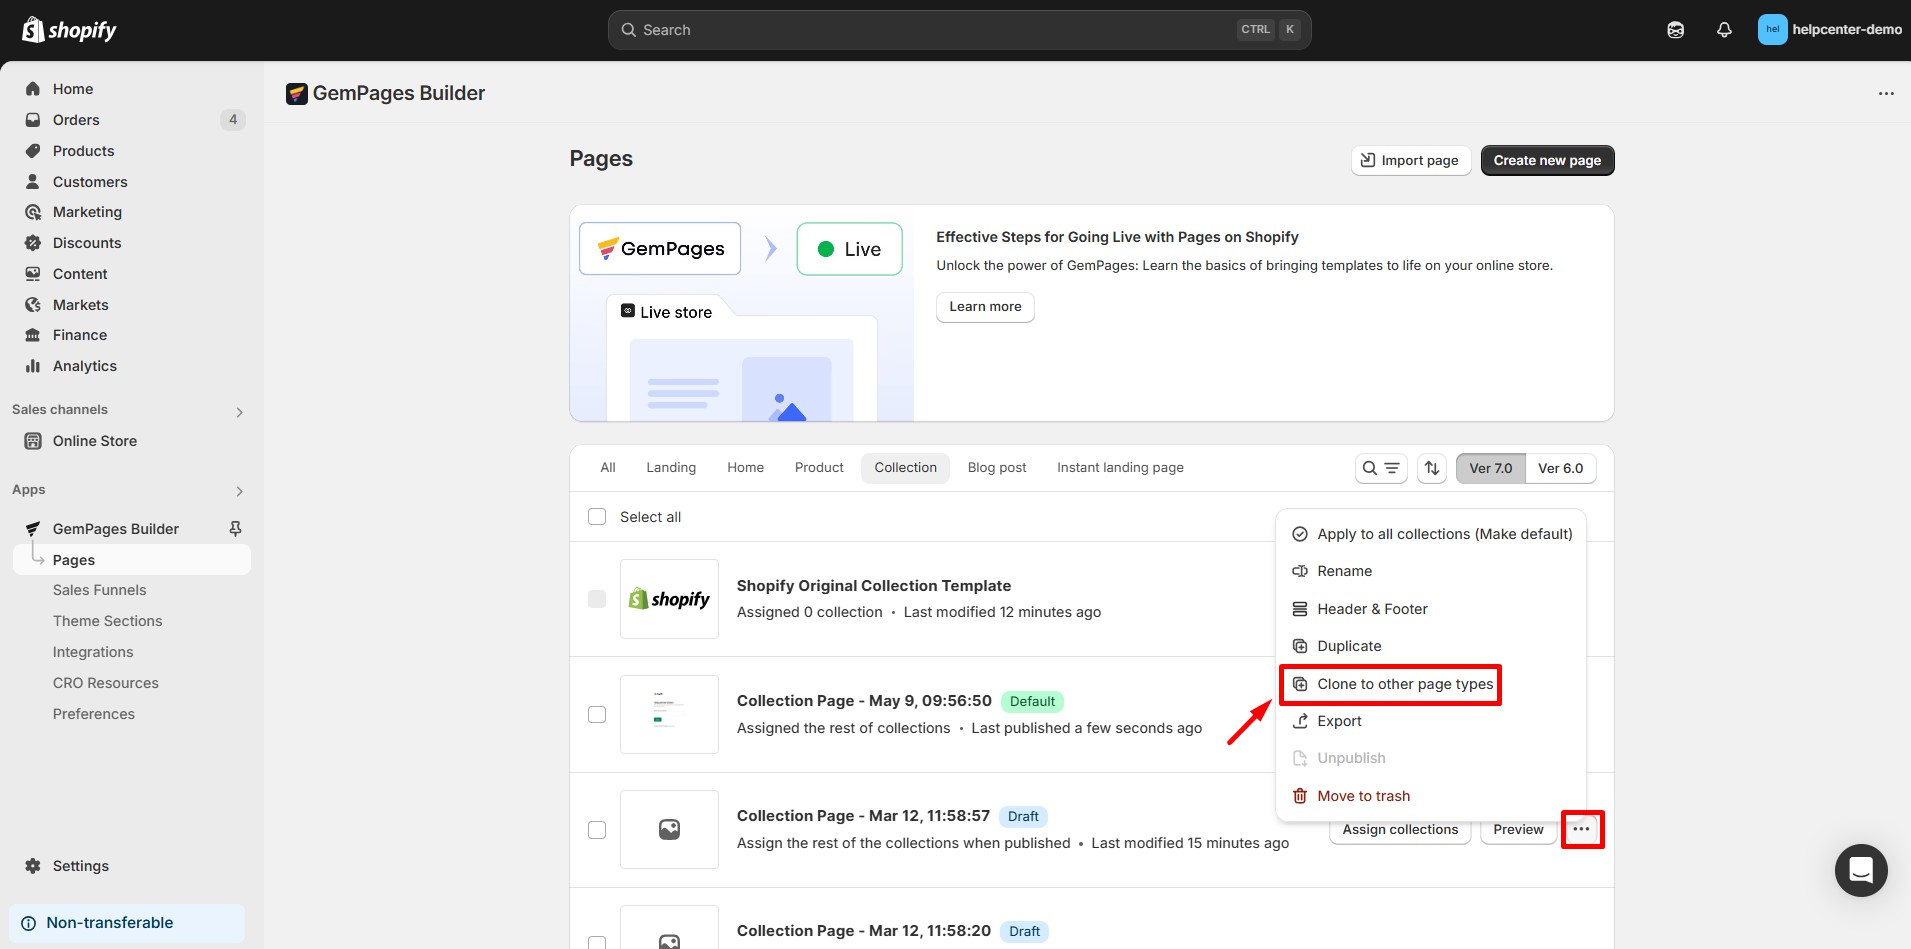Switch to the Blog post tab
This screenshot has width=1911, height=949.
pyautogui.click(x=997, y=467)
